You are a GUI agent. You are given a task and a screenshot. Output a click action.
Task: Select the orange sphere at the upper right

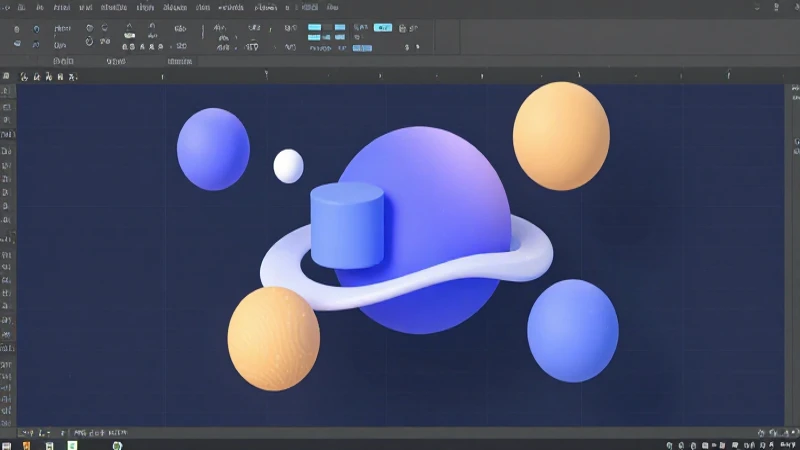561,136
